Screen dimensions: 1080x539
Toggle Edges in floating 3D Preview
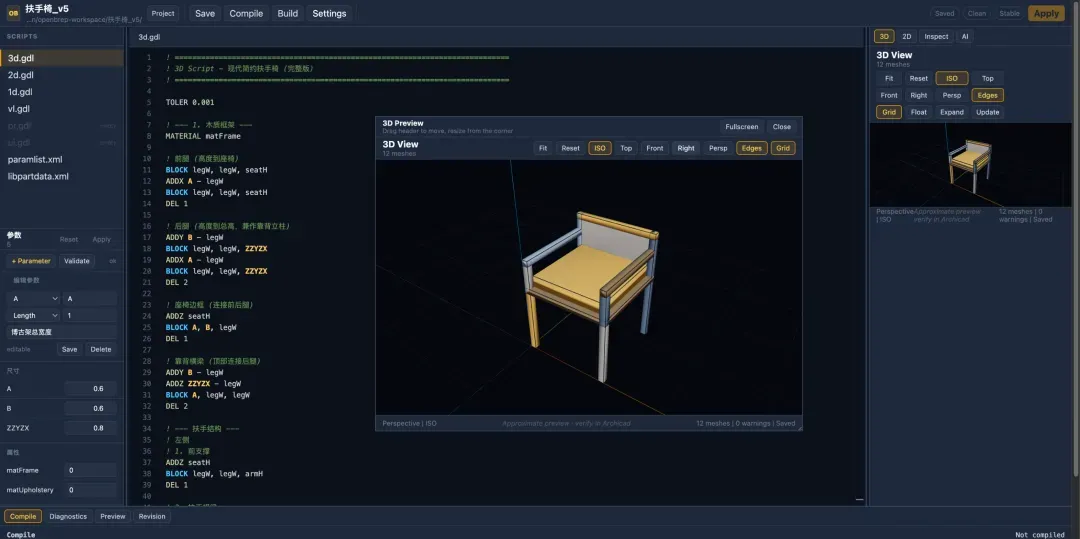click(x=751, y=148)
